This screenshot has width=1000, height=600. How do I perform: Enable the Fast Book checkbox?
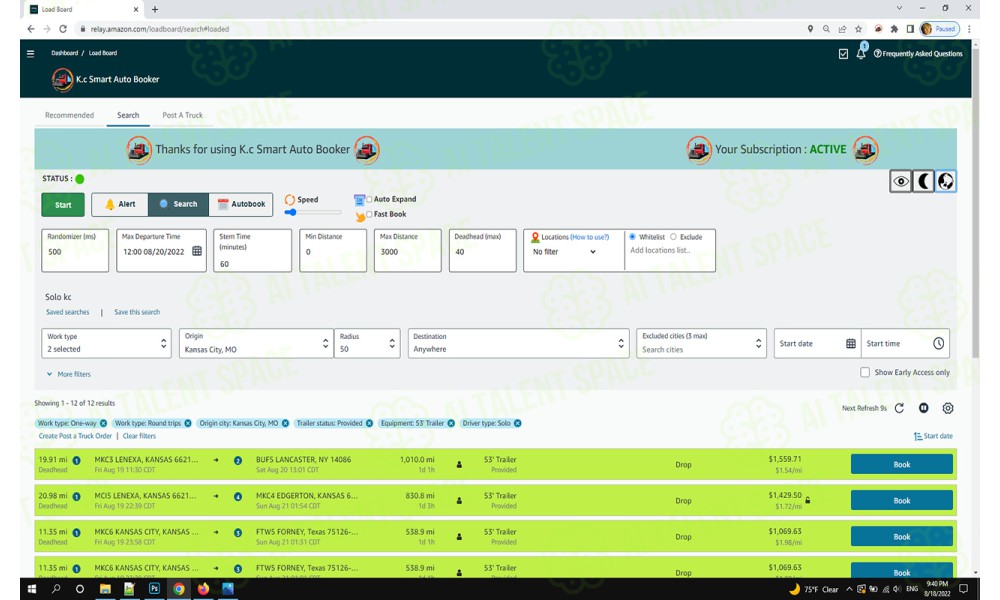pos(369,214)
